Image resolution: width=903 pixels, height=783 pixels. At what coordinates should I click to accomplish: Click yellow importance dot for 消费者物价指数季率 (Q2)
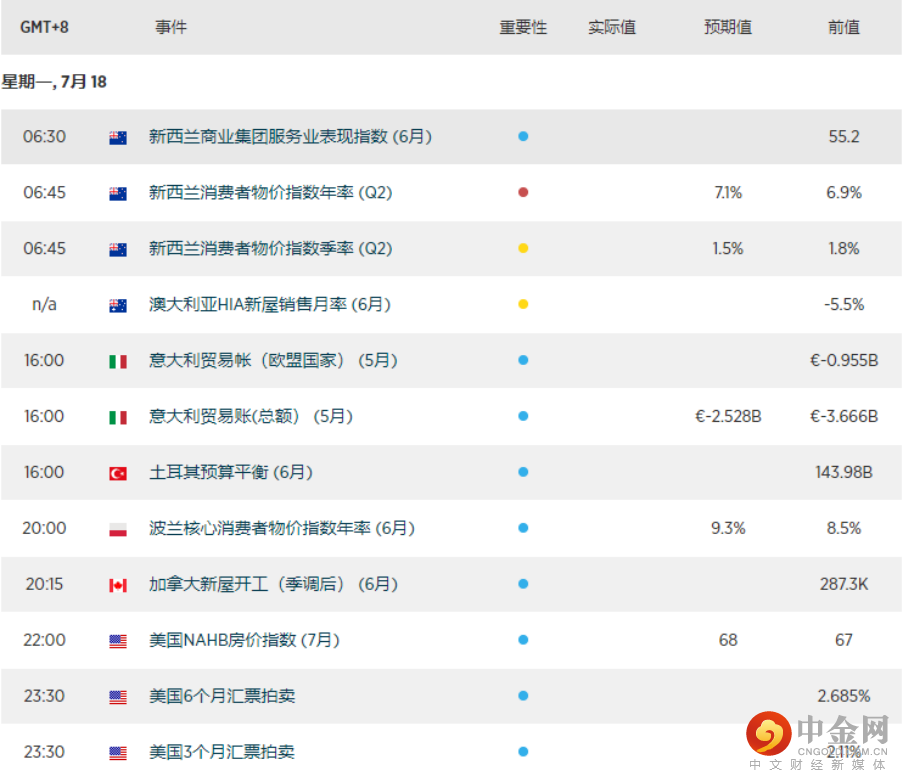coord(523,248)
